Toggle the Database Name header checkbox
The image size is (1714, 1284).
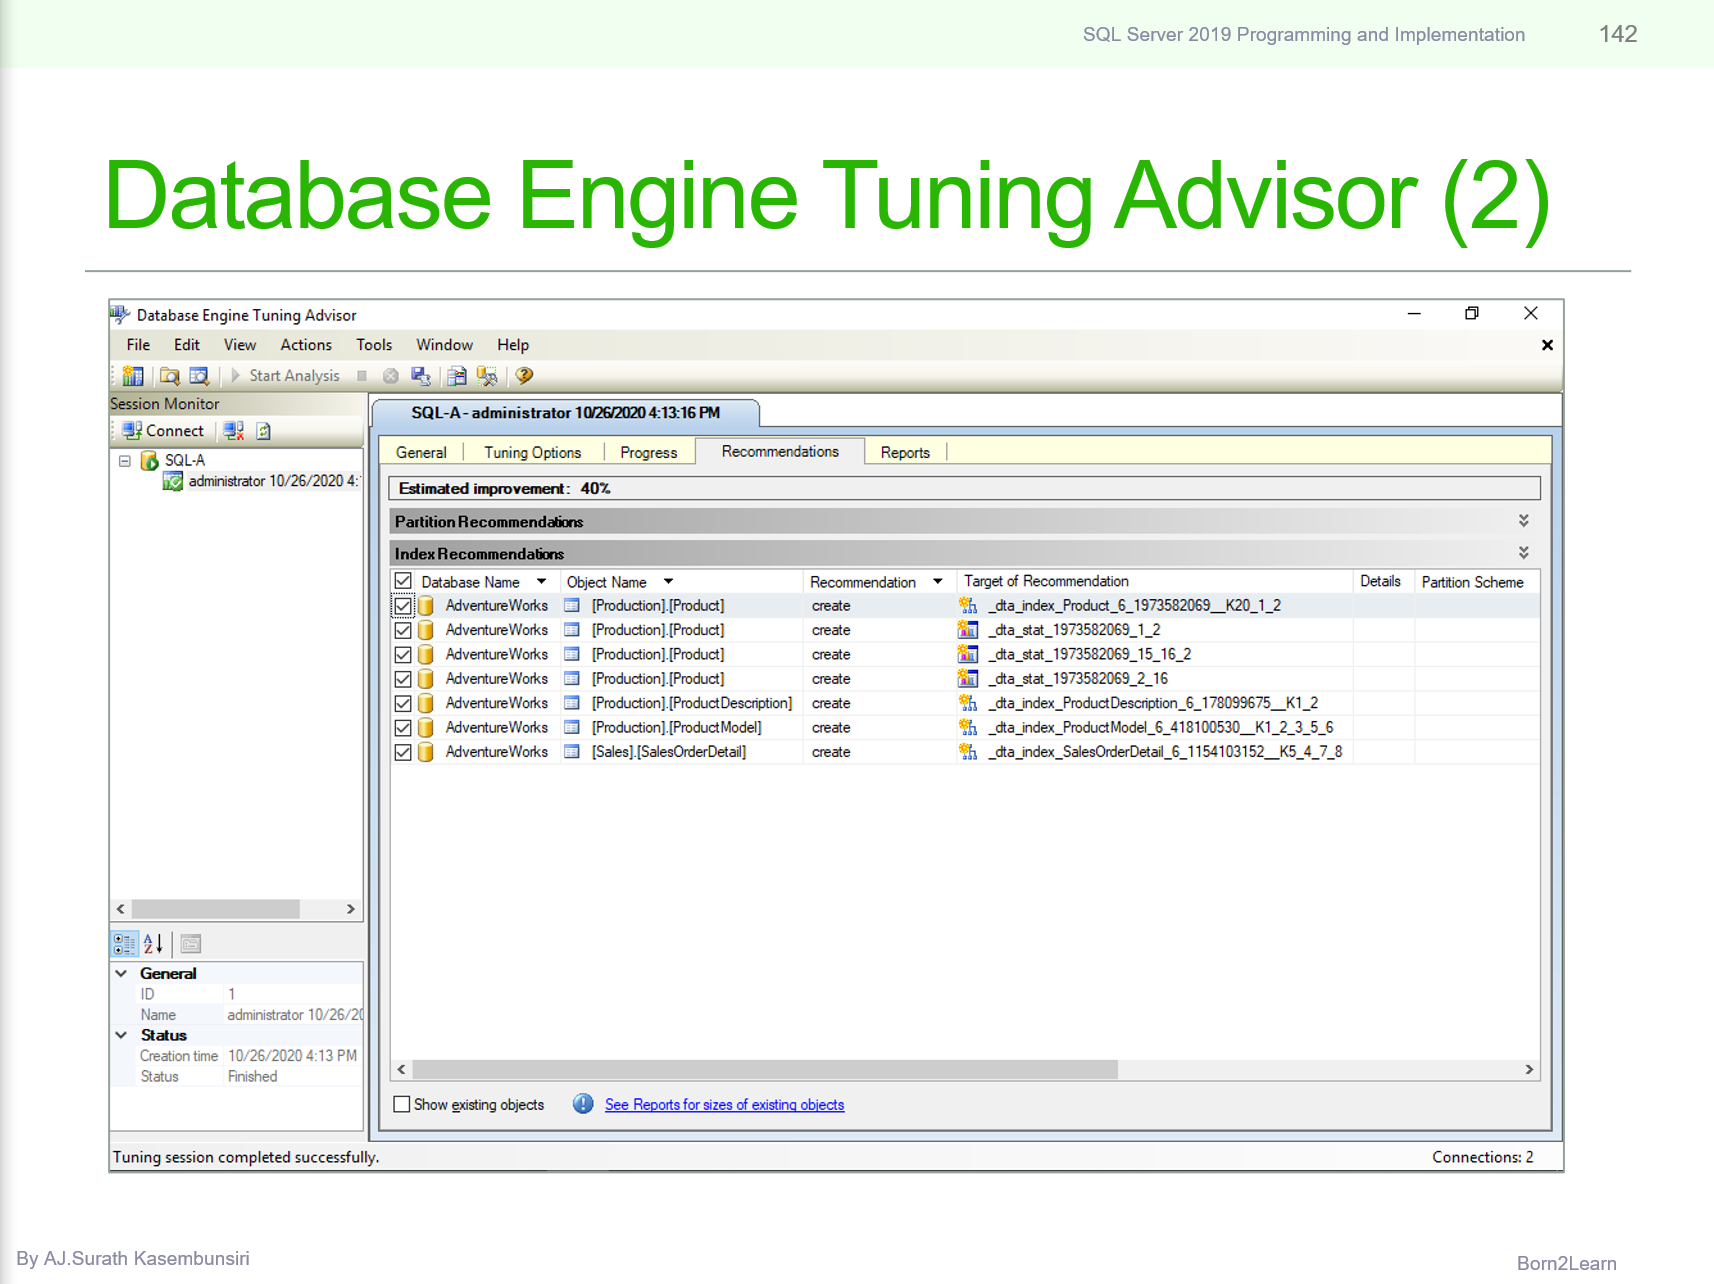point(403,581)
